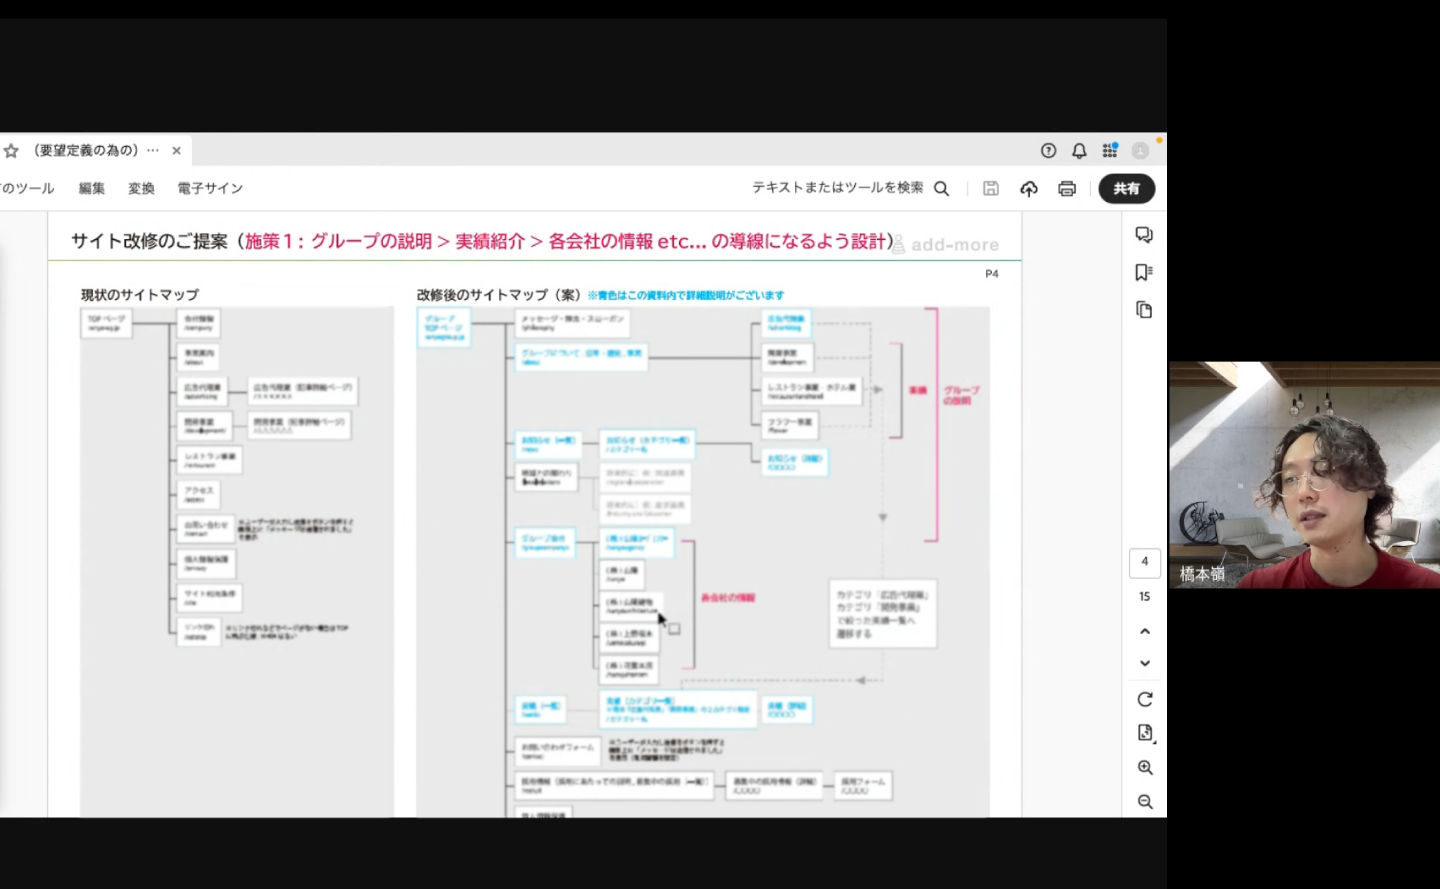Click the save (floppy disk) icon

(991, 188)
